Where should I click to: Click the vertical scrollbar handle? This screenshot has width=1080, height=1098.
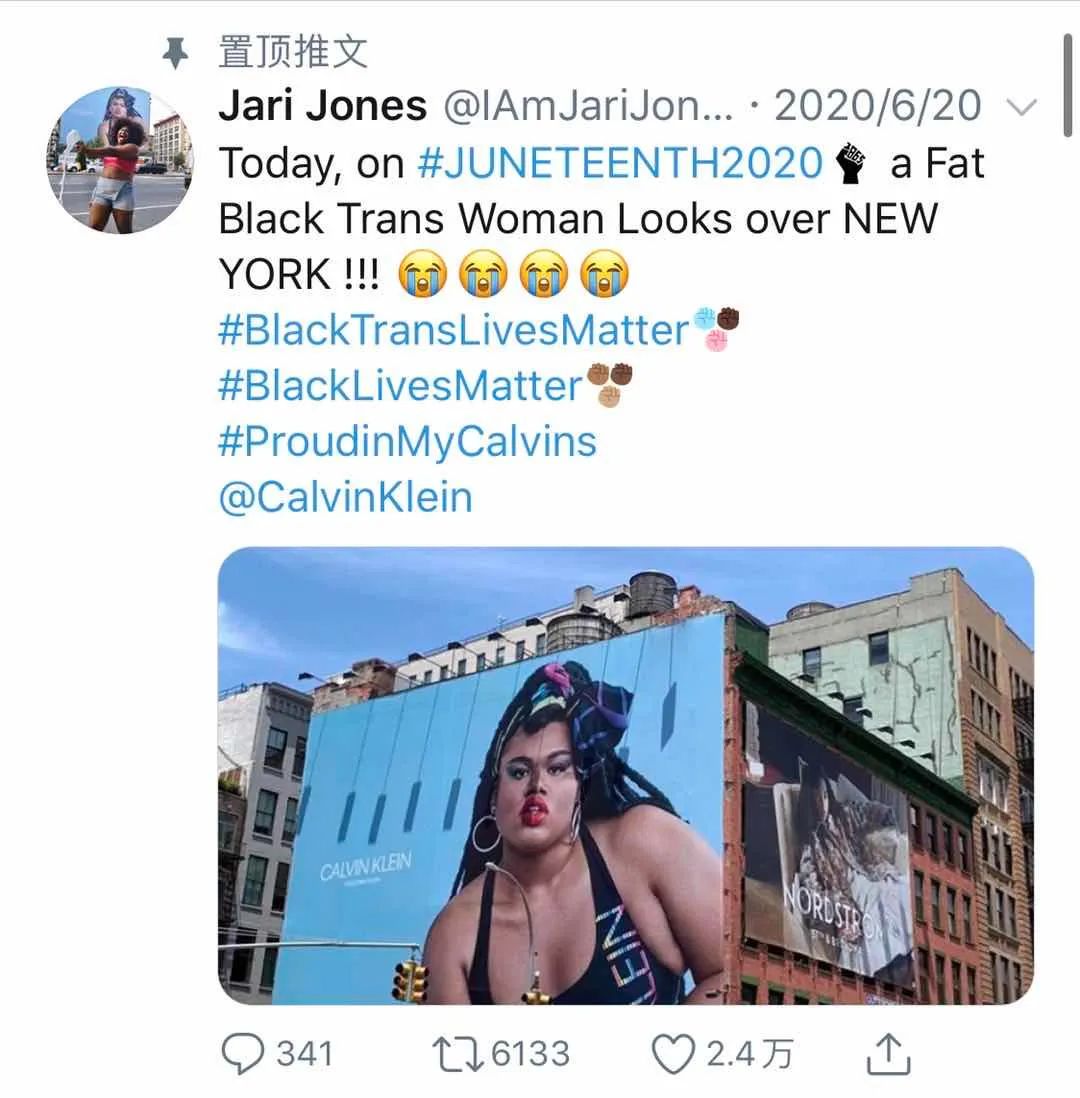click(1067, 85)
